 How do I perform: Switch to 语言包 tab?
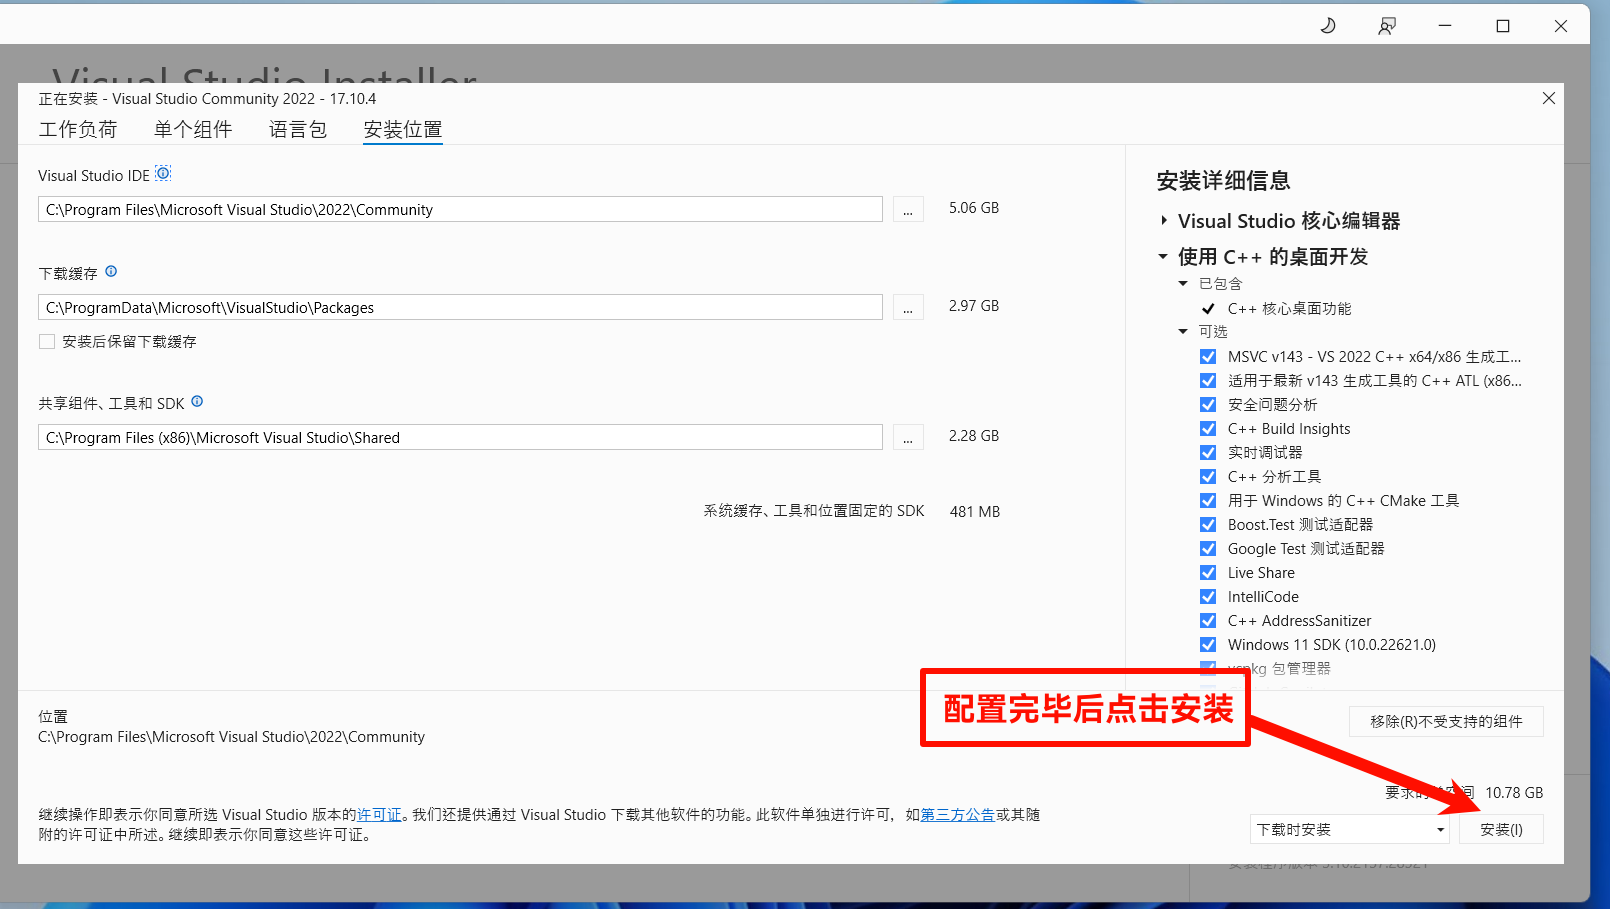[x=298, y=129]
